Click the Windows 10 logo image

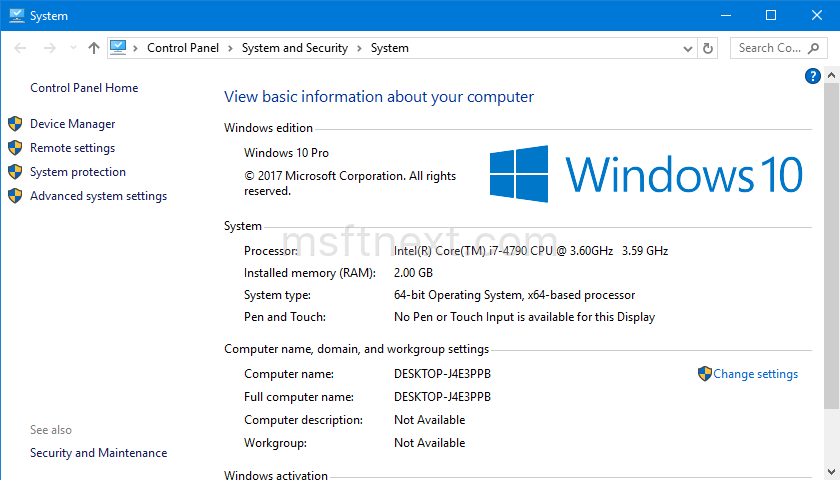point(647,174)
